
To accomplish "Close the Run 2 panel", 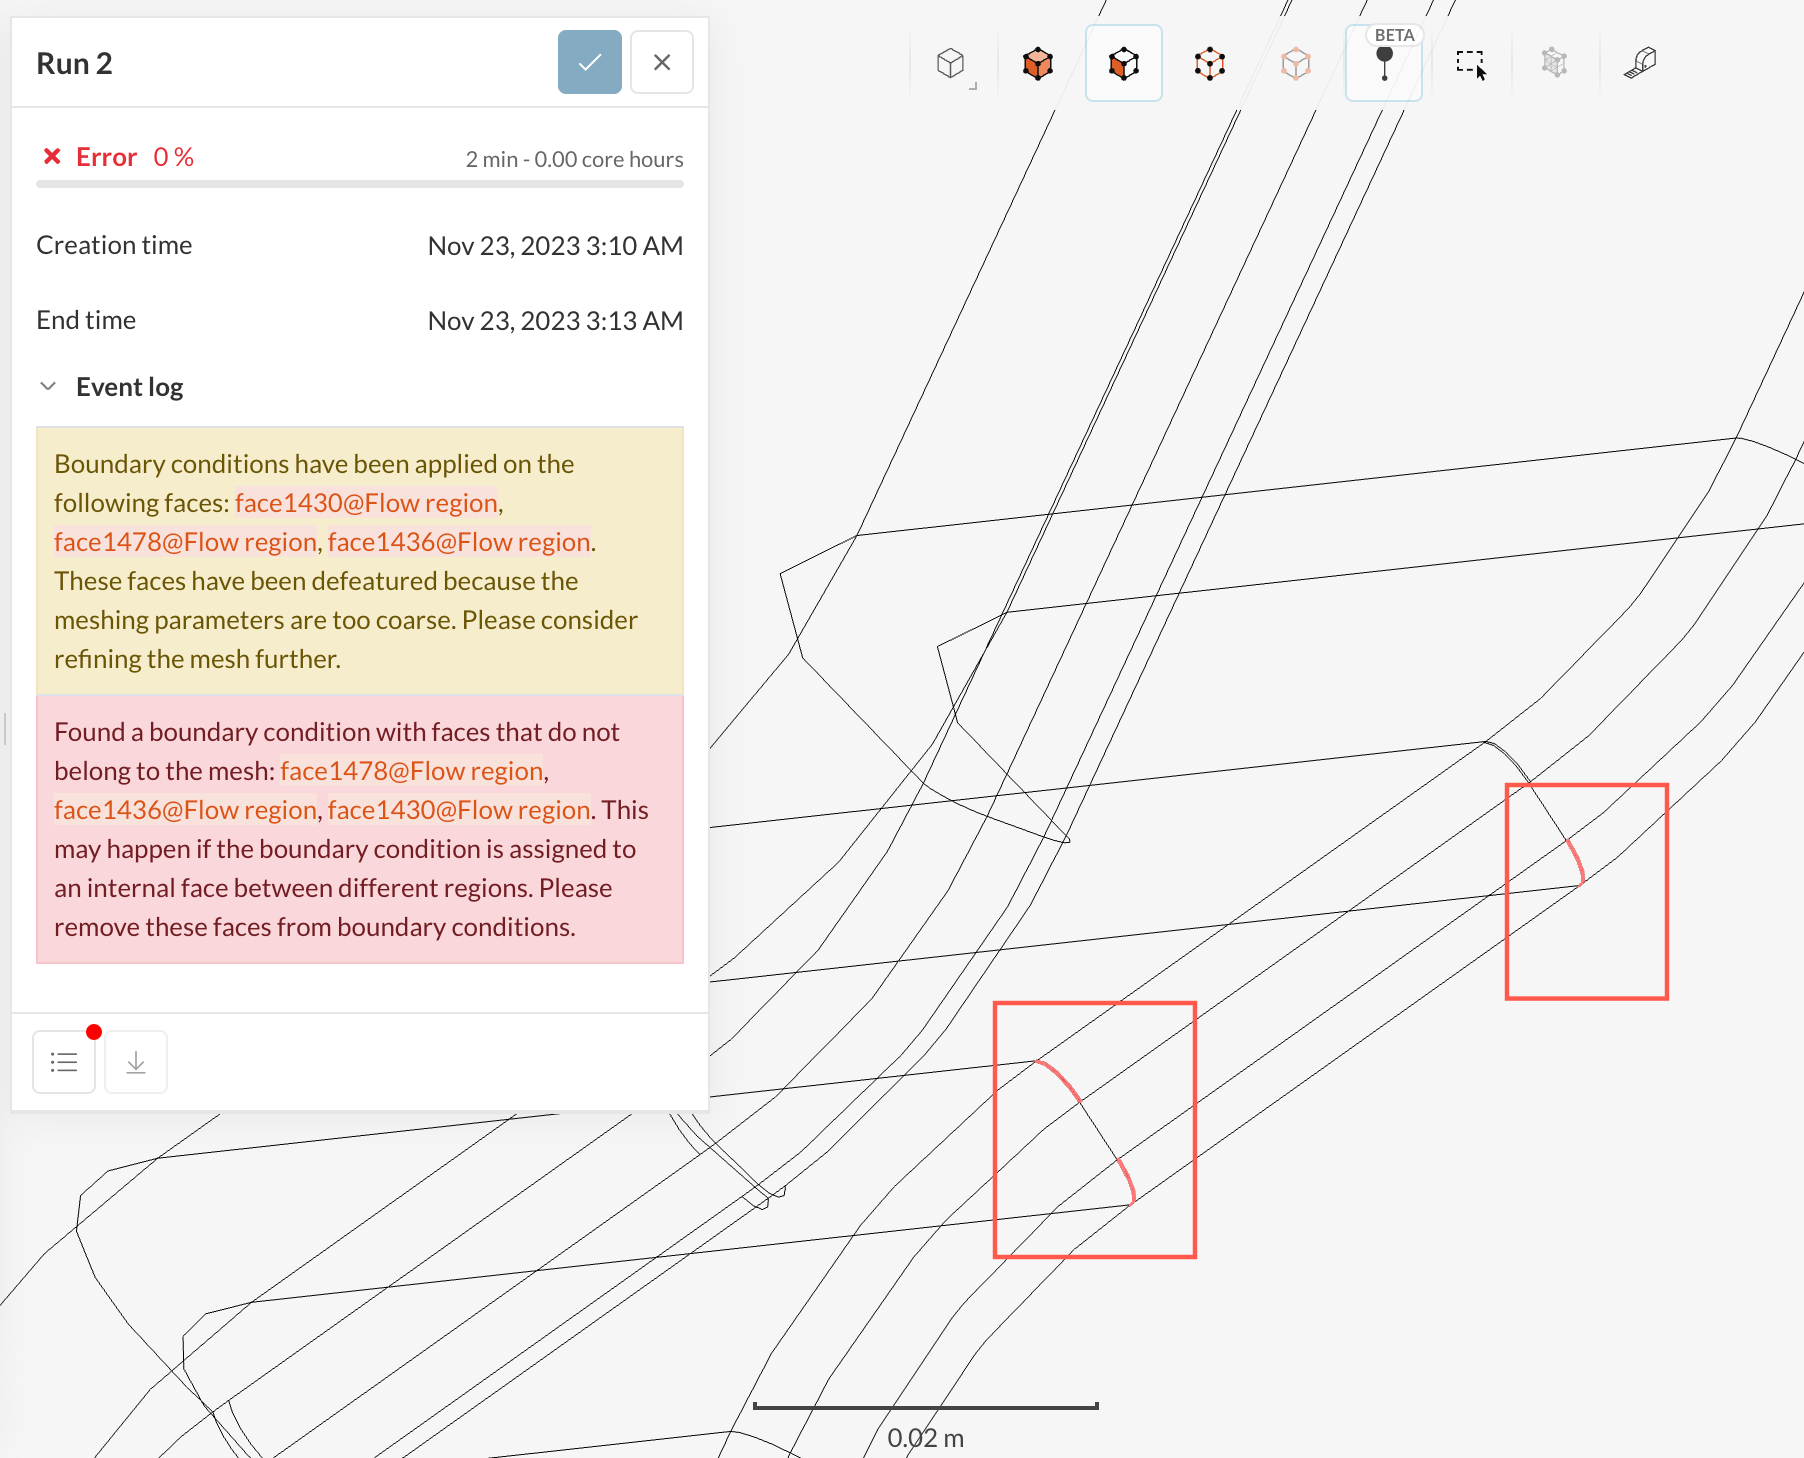I will pyautogui.click(x=661, y=62).
